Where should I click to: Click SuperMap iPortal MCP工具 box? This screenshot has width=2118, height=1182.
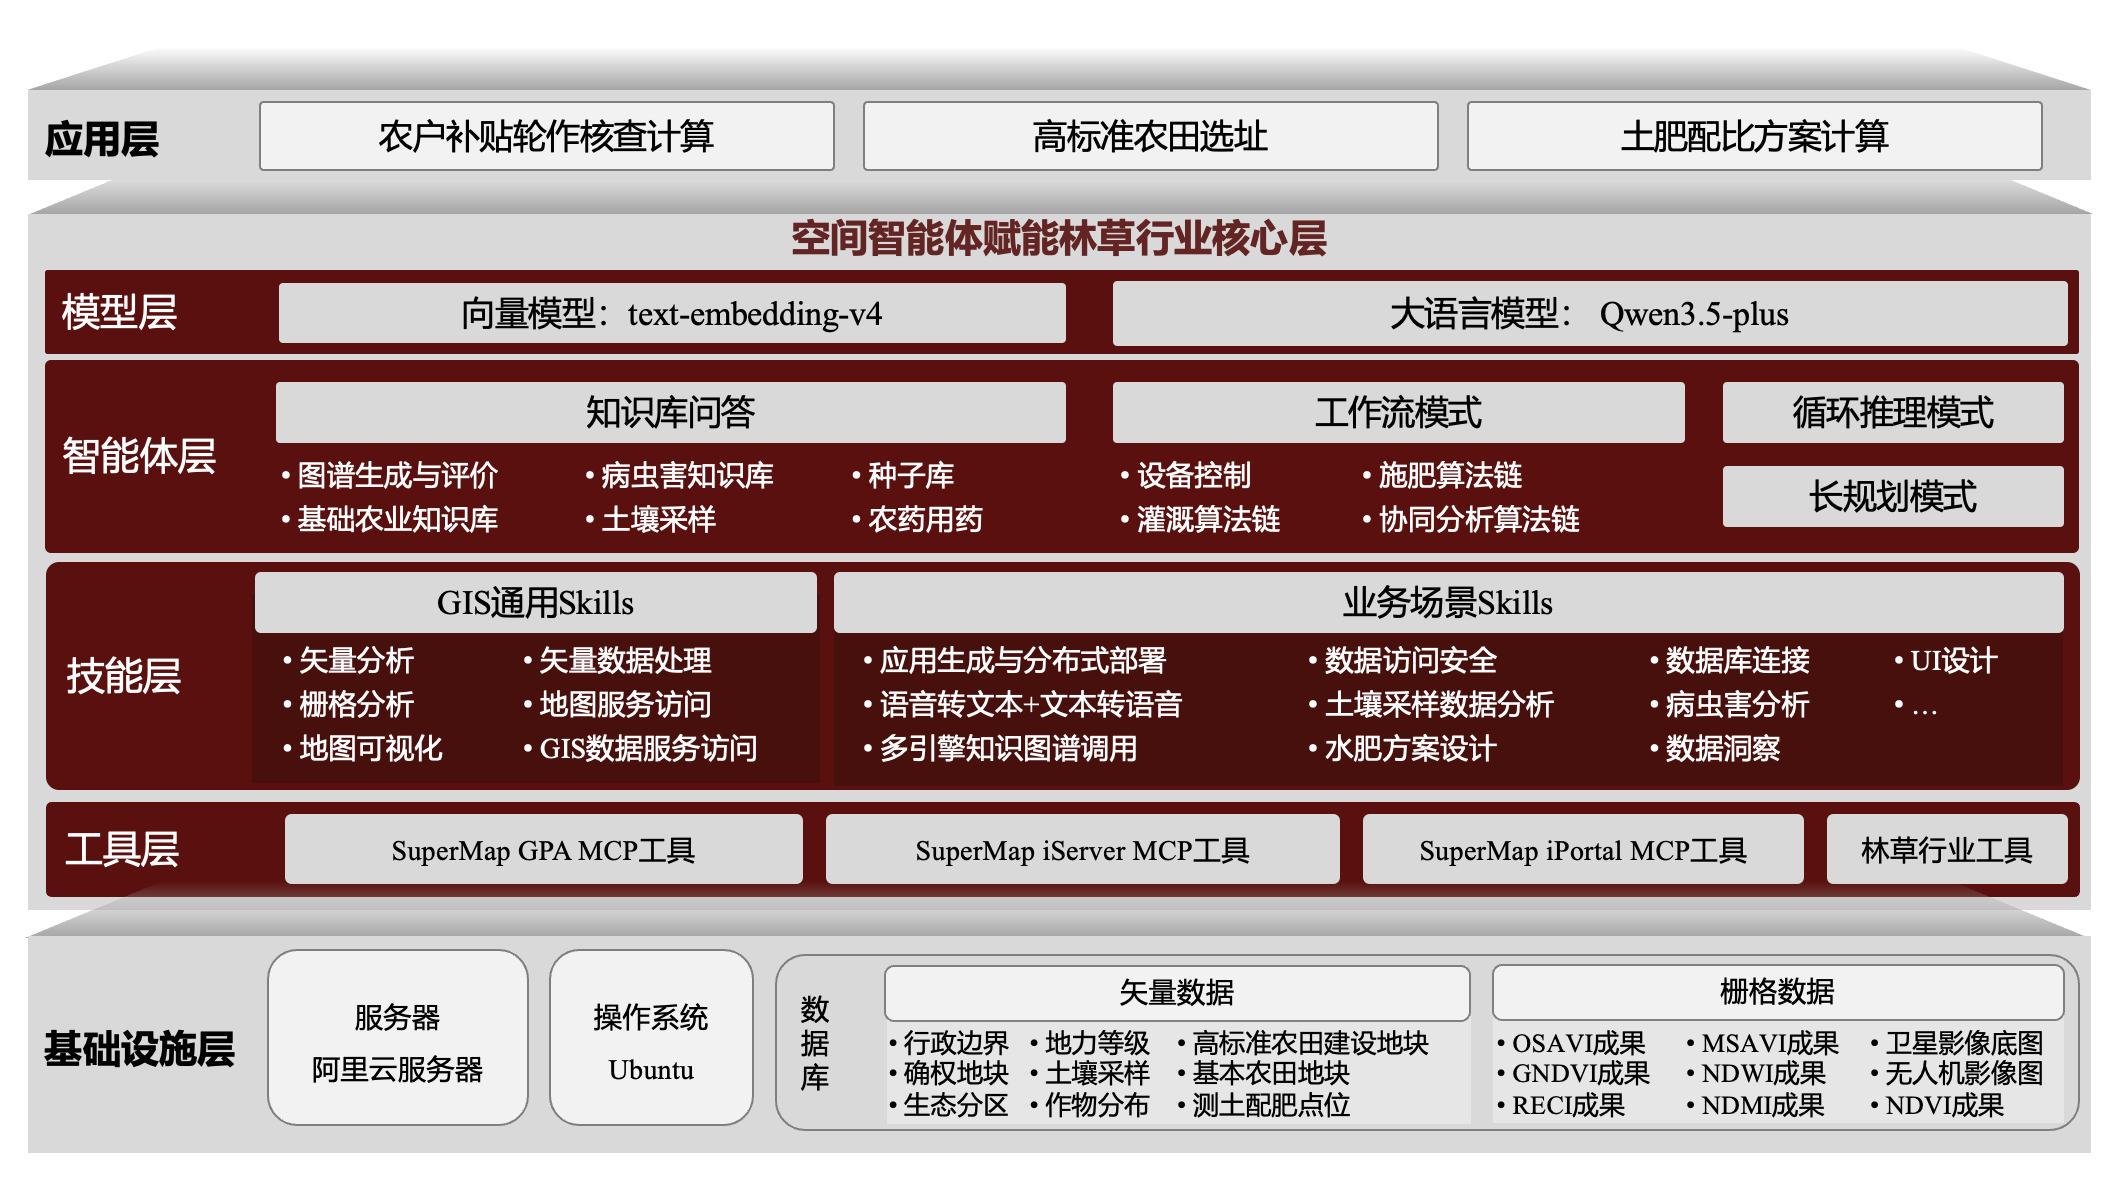(x=1583, y=849)
